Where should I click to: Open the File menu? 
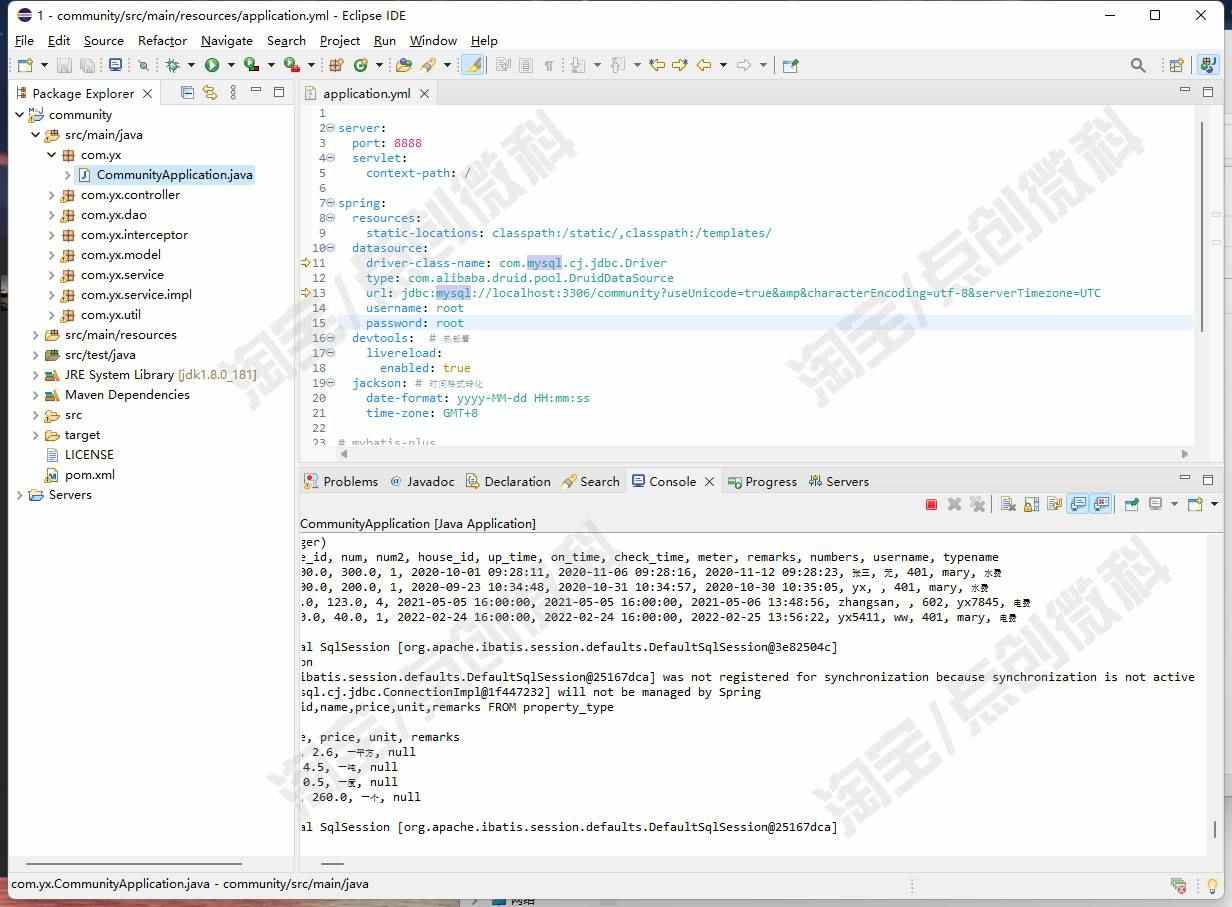[x=24, y=40]
